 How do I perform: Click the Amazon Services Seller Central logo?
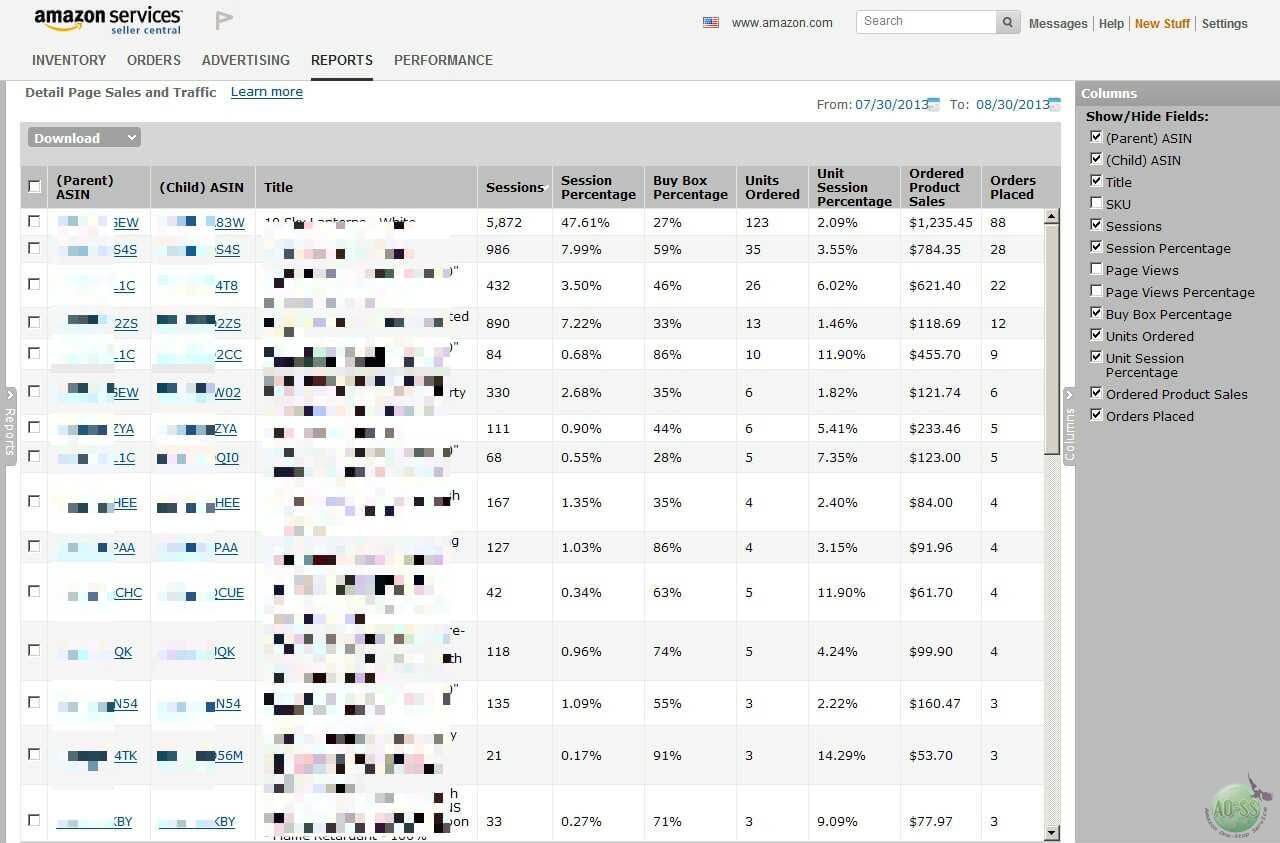tap(107, 21)
